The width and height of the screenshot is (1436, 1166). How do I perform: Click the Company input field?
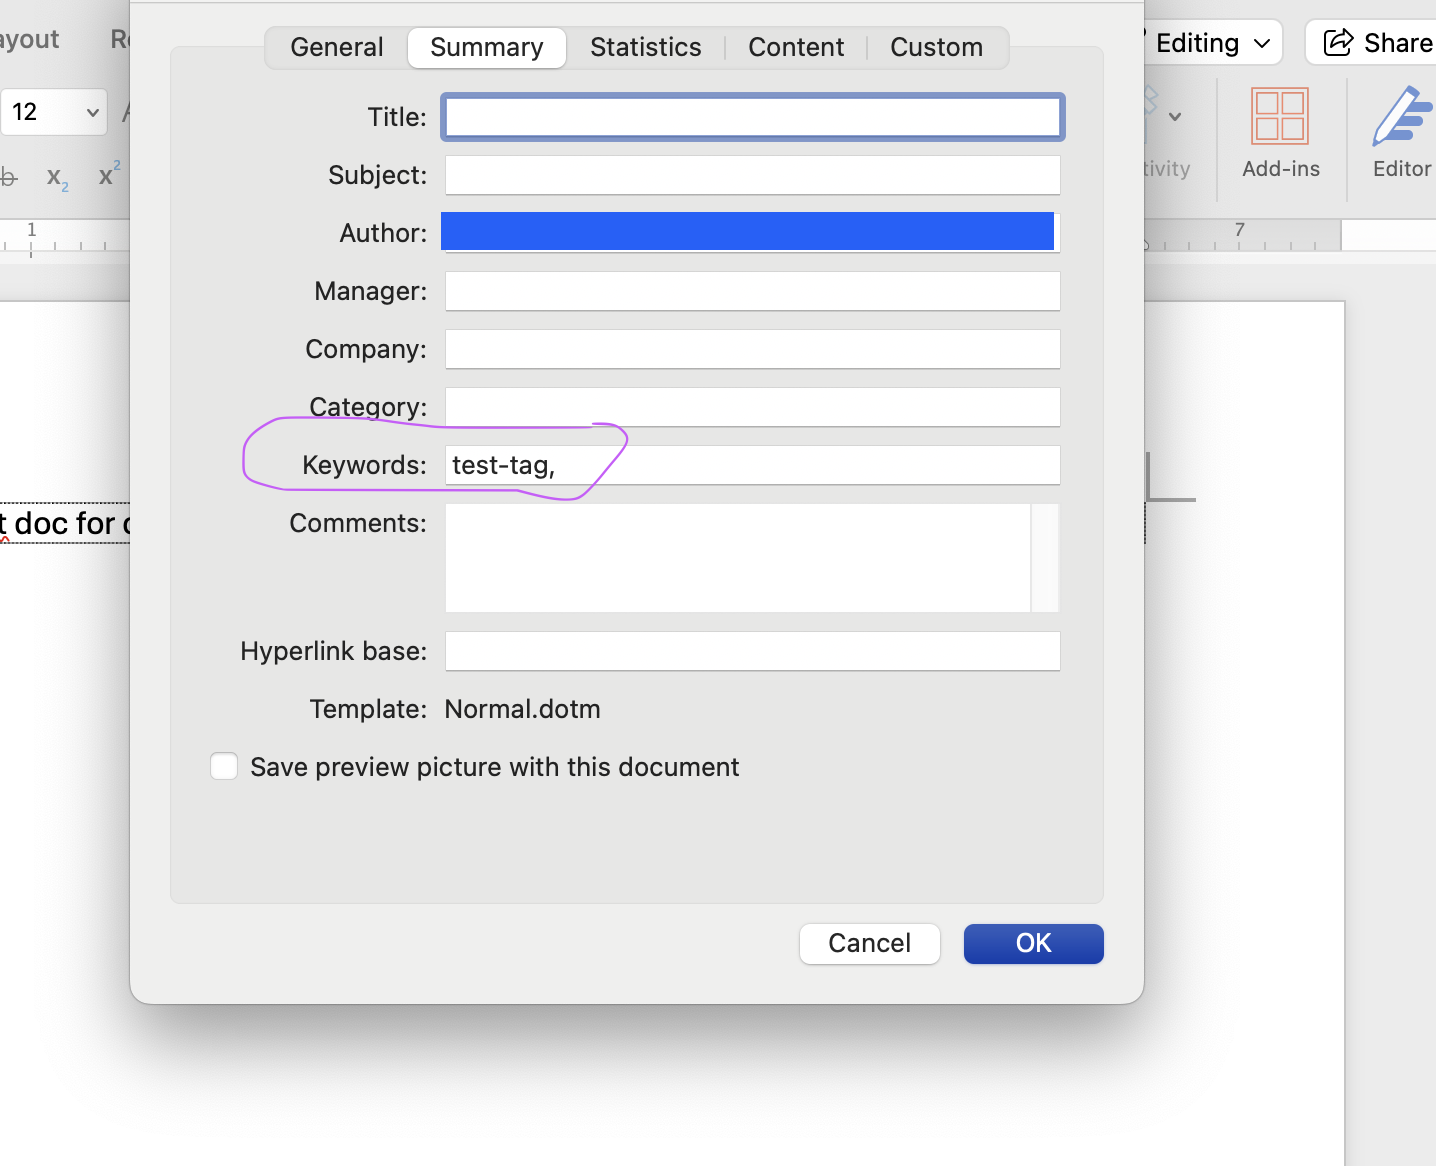[x=752, y=349]
